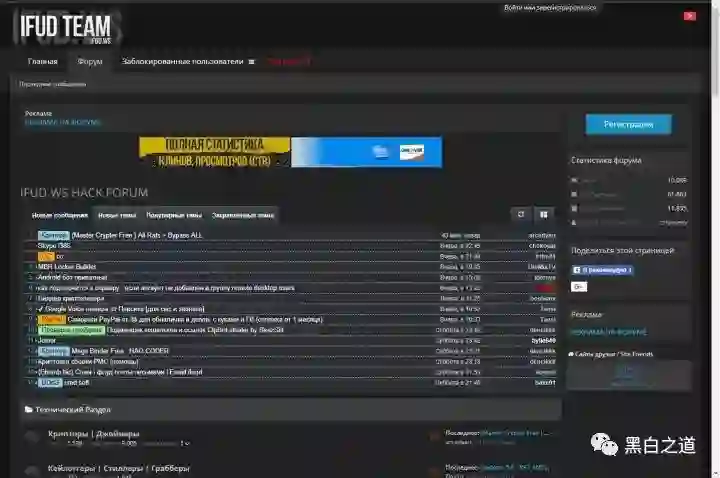720x478 pixels.
Task: Open the Криптовка сборки РМС topic
Action: coord(88,361)
